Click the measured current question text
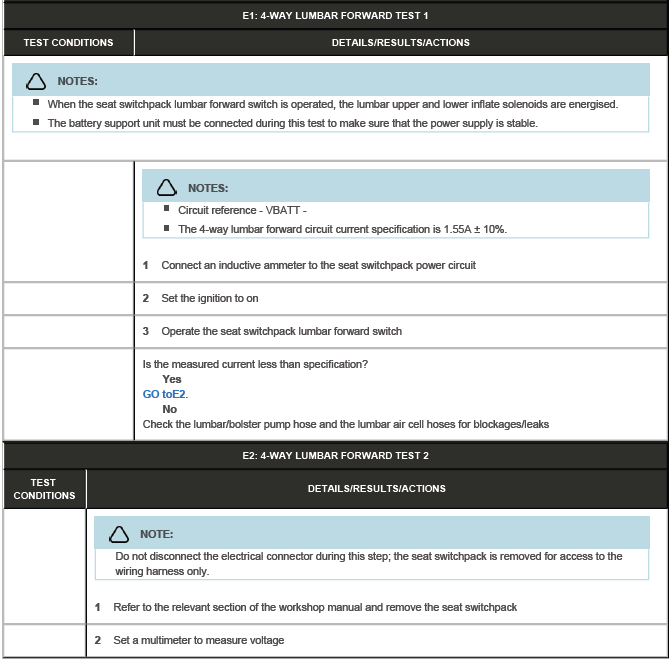Viewport: 672px width, 661px height. (255, 364)
